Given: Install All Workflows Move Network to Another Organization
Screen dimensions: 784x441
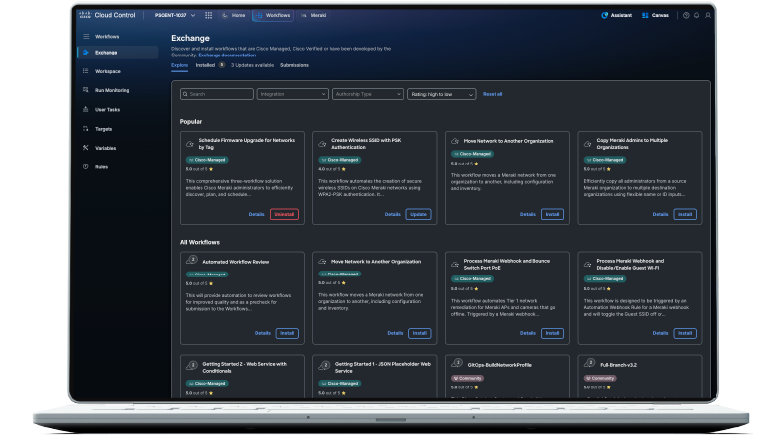Looking at the screenshot, I should [420, 334].
